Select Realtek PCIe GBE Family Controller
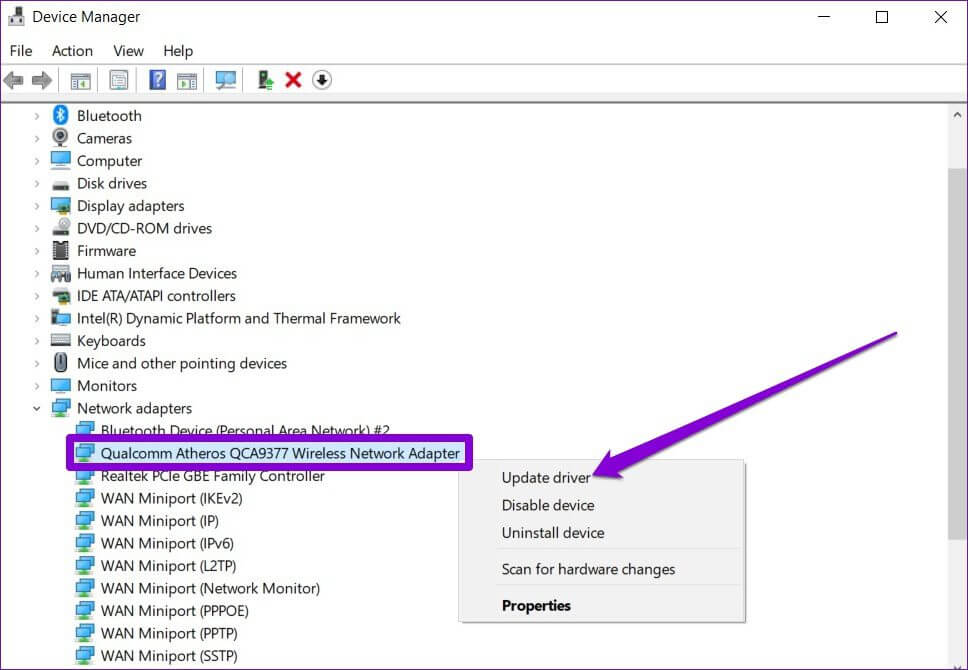The image size is (968, 670). point(212,476)
